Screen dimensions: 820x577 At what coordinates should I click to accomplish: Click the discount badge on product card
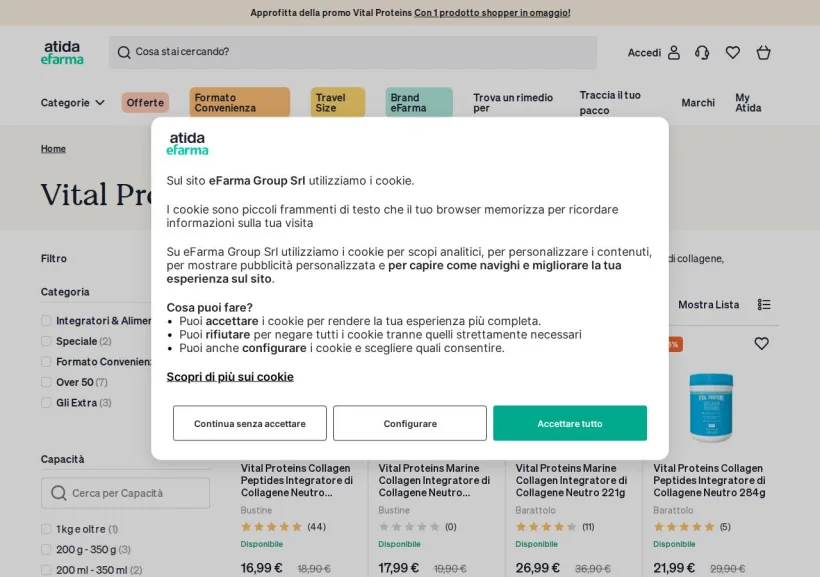tap(675, 344)
